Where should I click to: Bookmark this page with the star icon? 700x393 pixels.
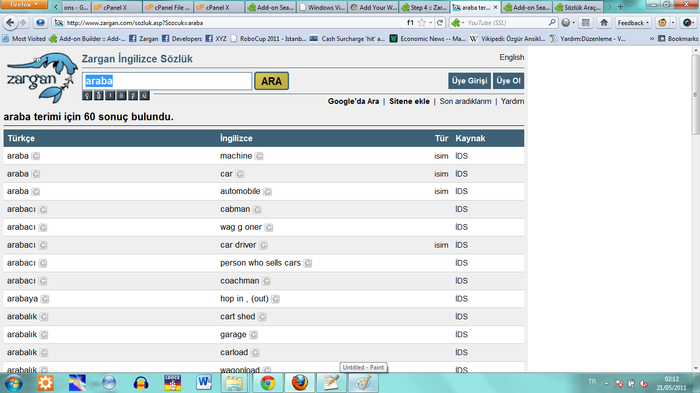tap(421, 22)
